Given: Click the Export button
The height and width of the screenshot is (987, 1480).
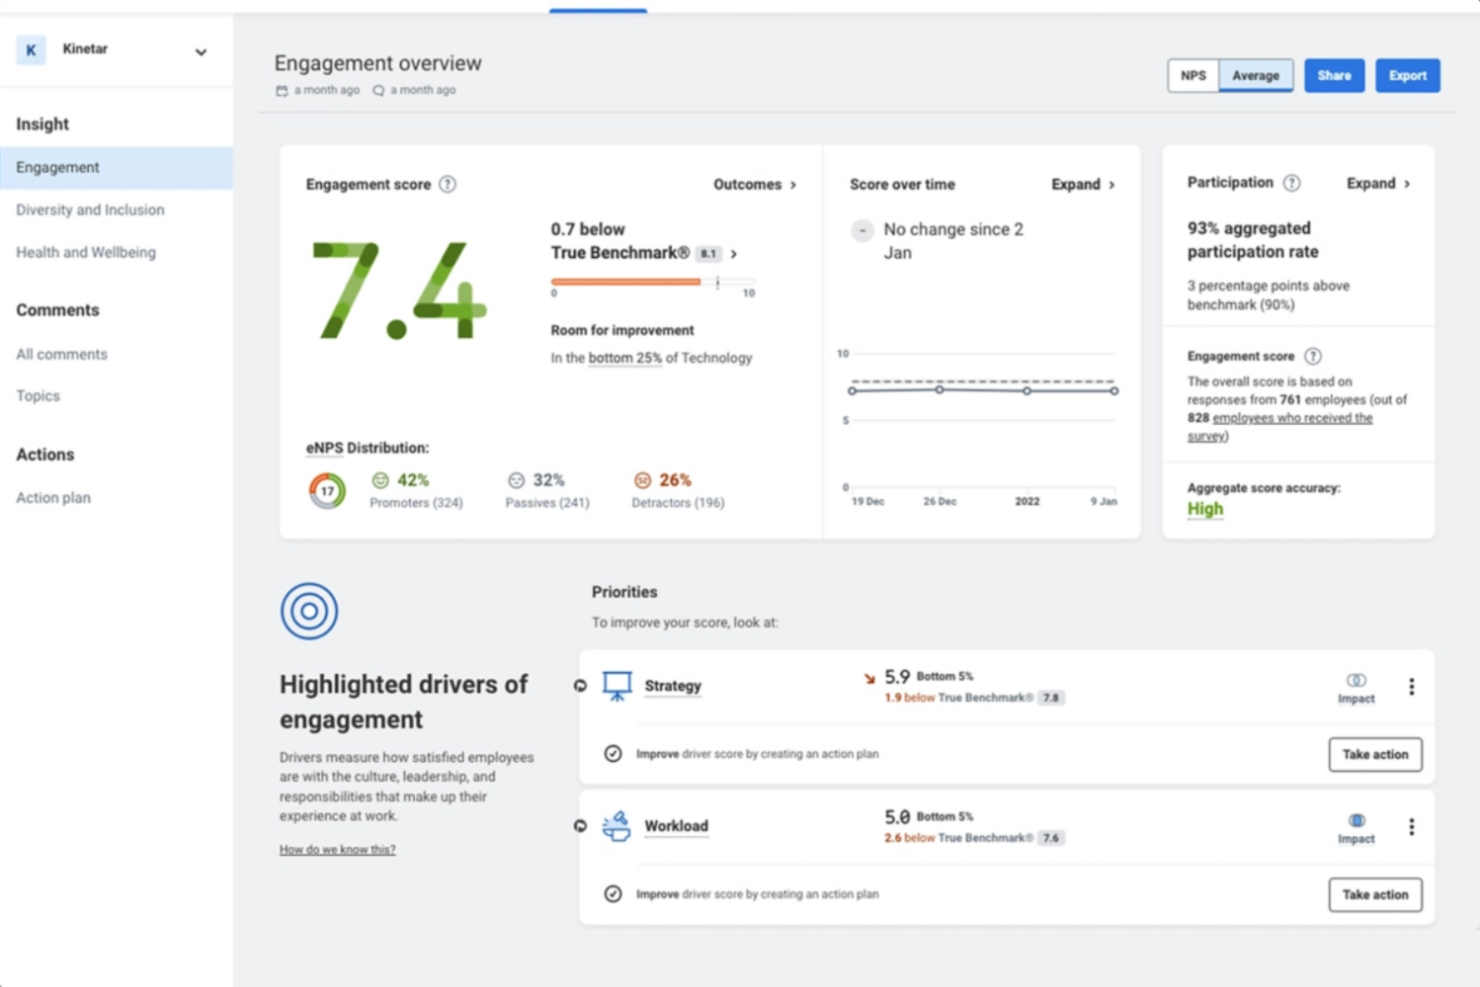Looking at the screenshot, I should [x=1407, y=75].
